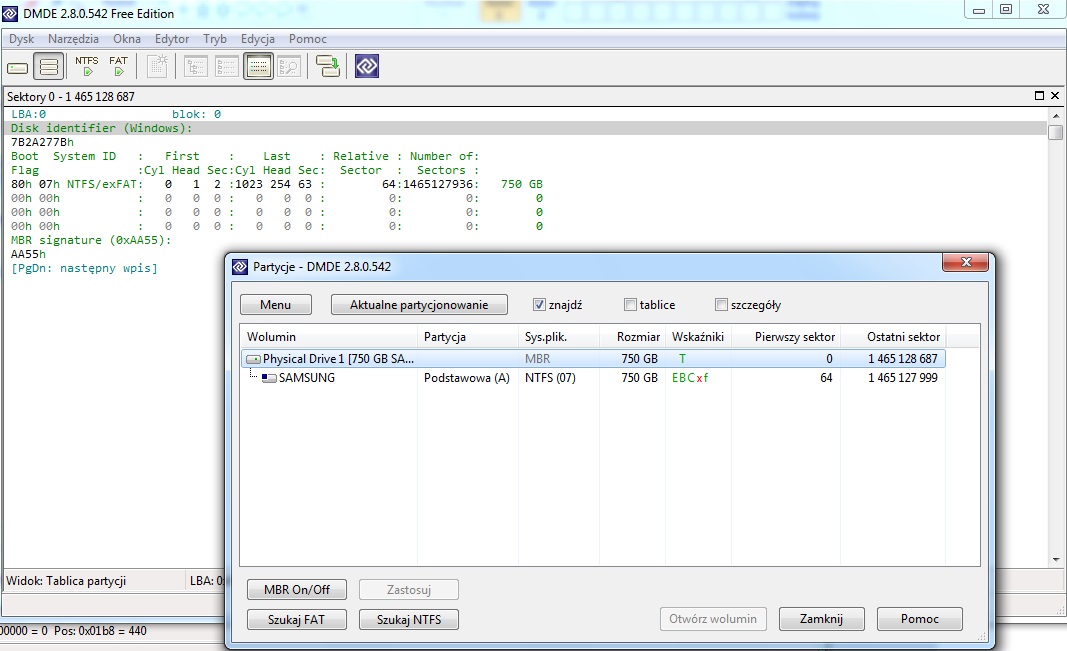Click the scroll-up arrow of the editor scrollbar
1067x651 pixels.
click(1055, 116)
